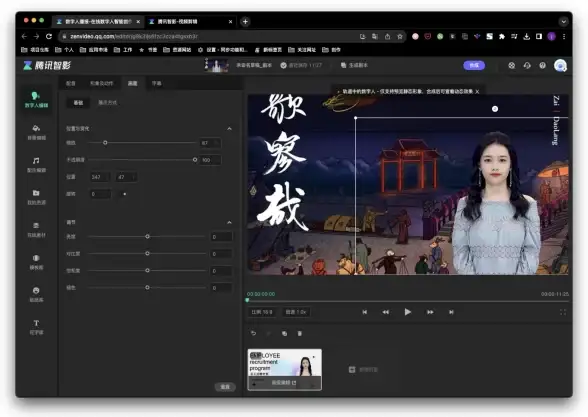
Task: Click the film-reel icon in top right header
Action: [x=512, y=65]
